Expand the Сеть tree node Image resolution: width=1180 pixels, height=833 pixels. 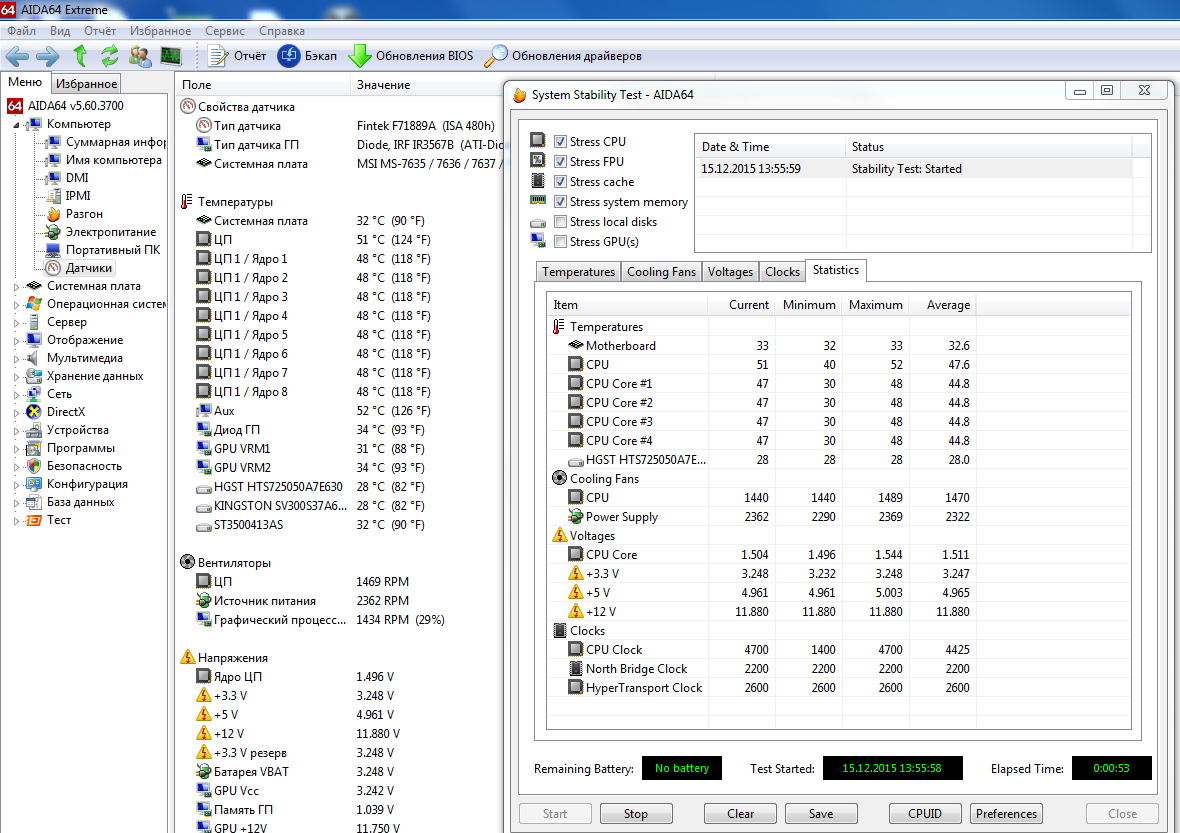pos(17,395)
